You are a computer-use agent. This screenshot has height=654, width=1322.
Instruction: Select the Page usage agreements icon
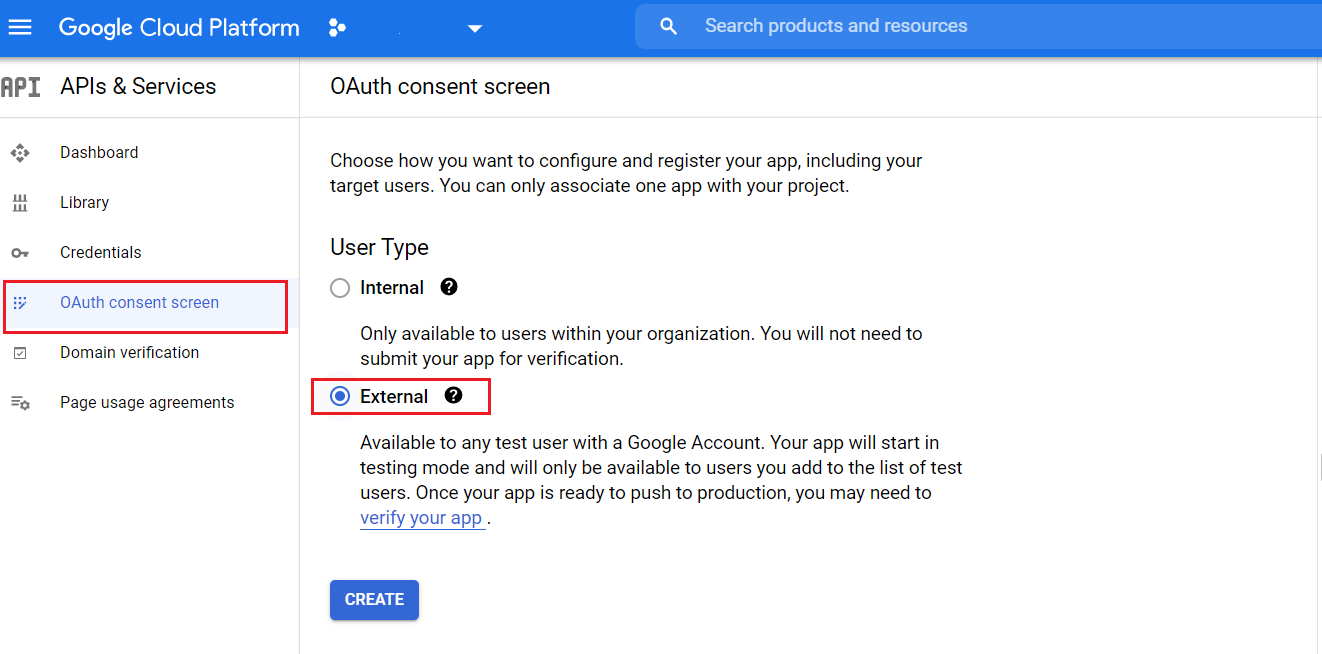(20, 402)
